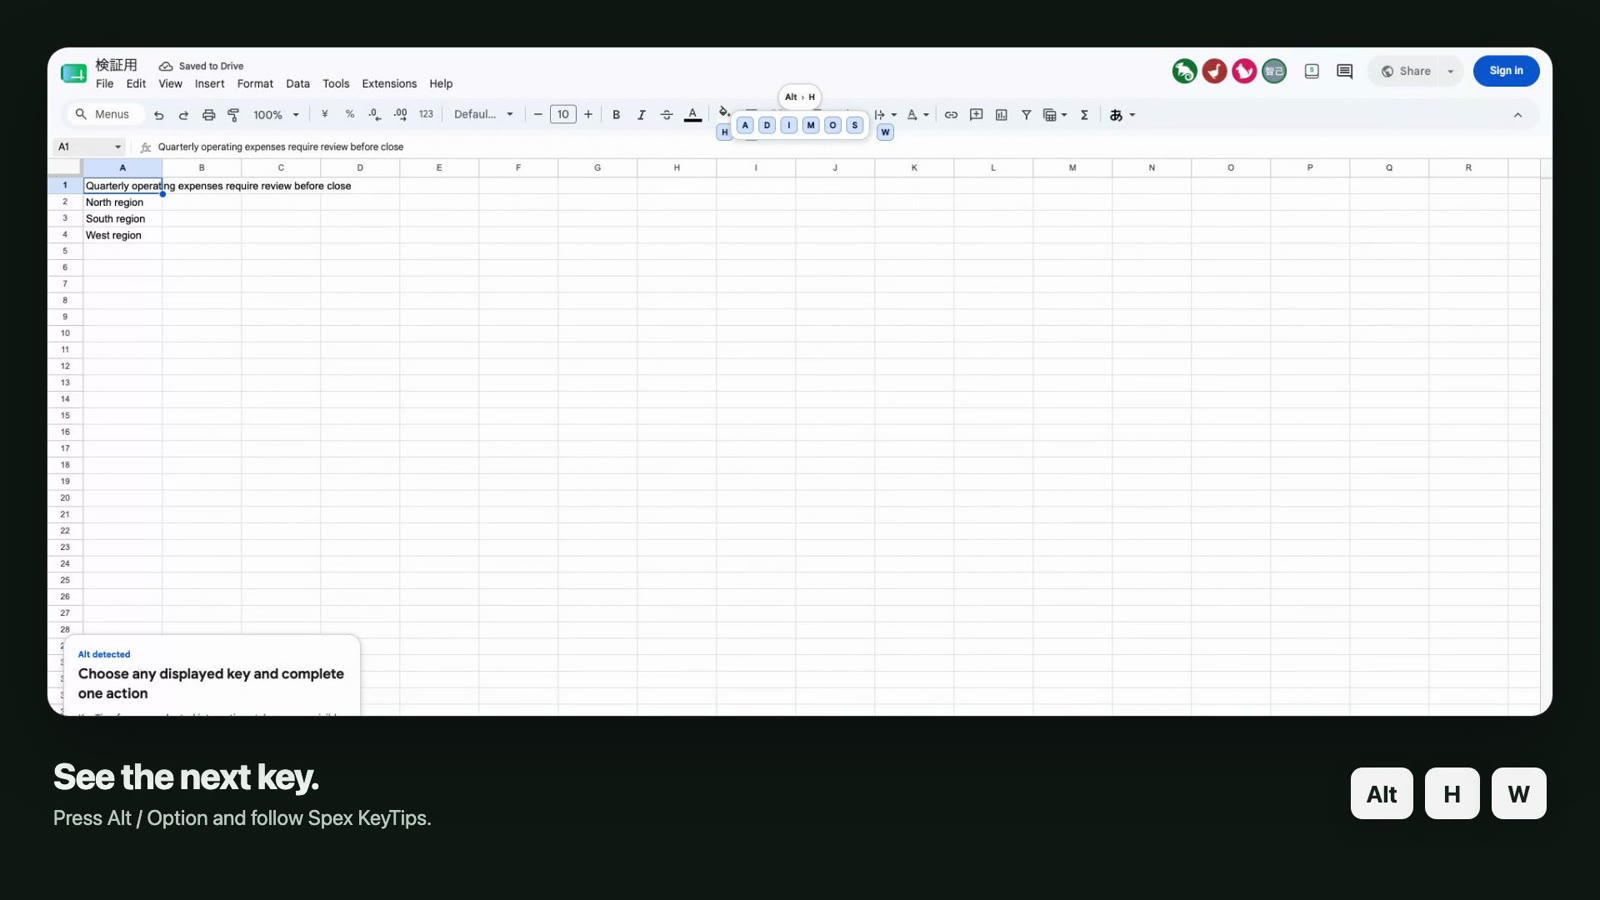Click the redo arrow icon

(x=183, y=115)
